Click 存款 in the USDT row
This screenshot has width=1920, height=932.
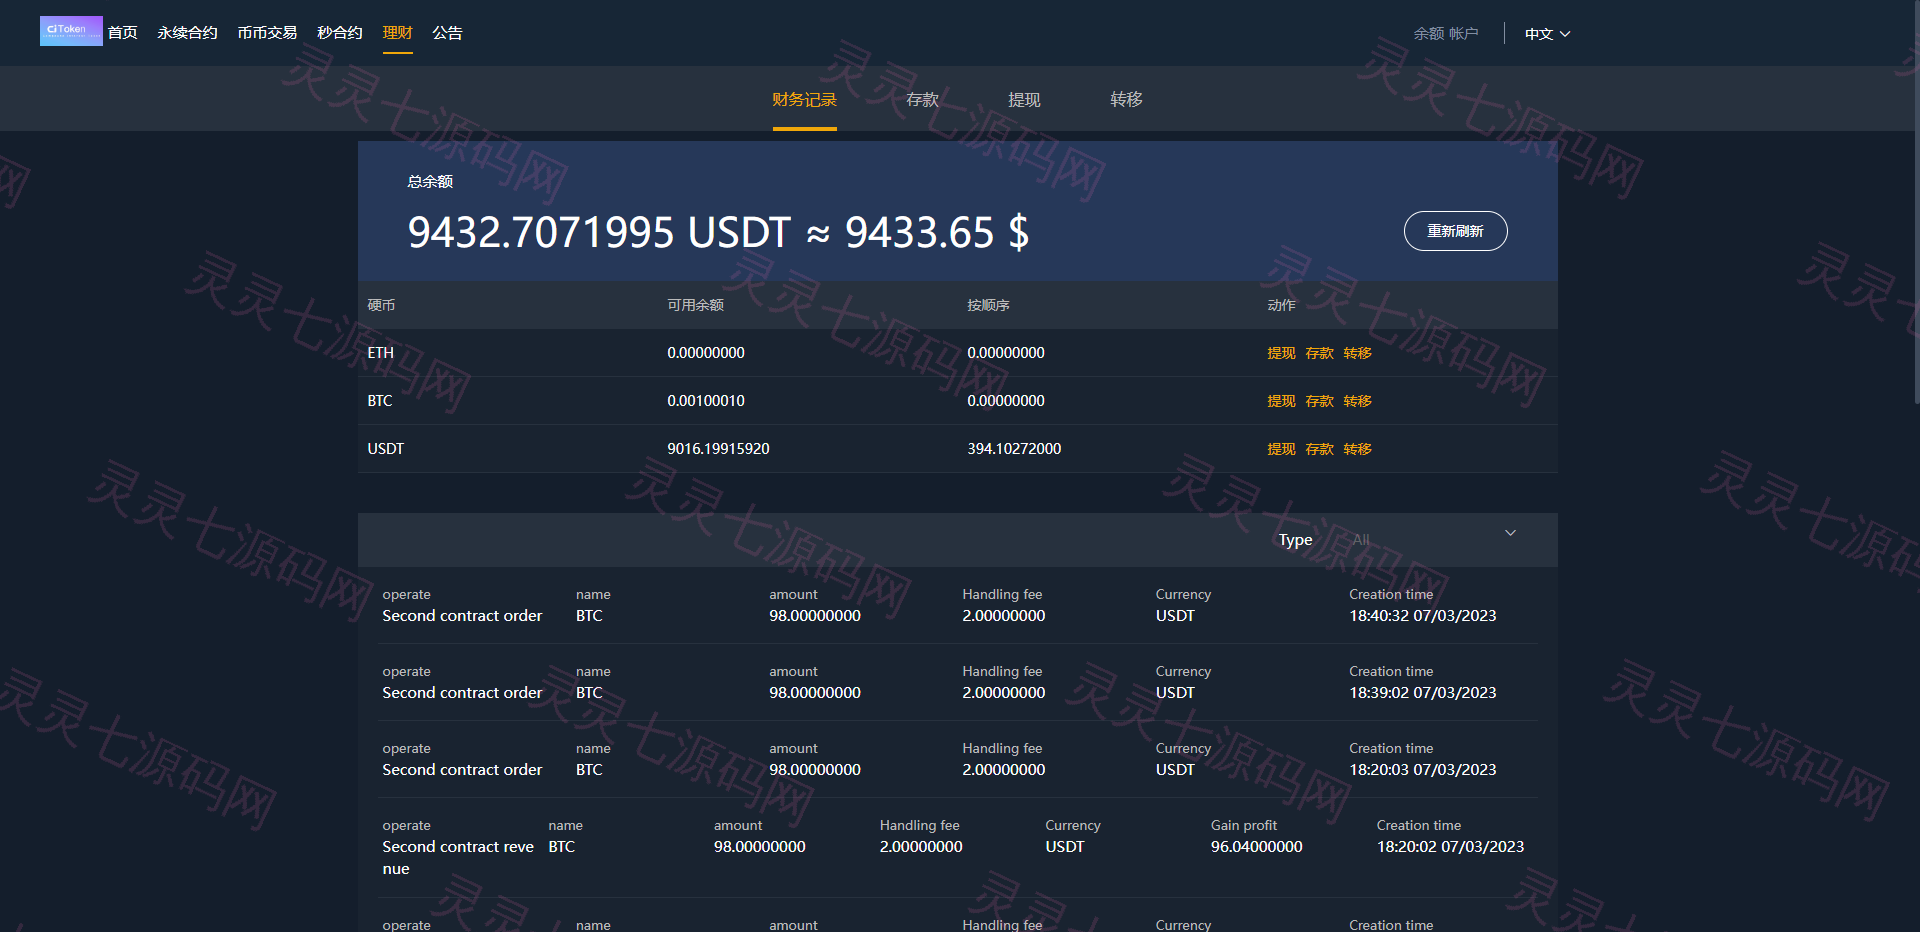point(1319,449)
